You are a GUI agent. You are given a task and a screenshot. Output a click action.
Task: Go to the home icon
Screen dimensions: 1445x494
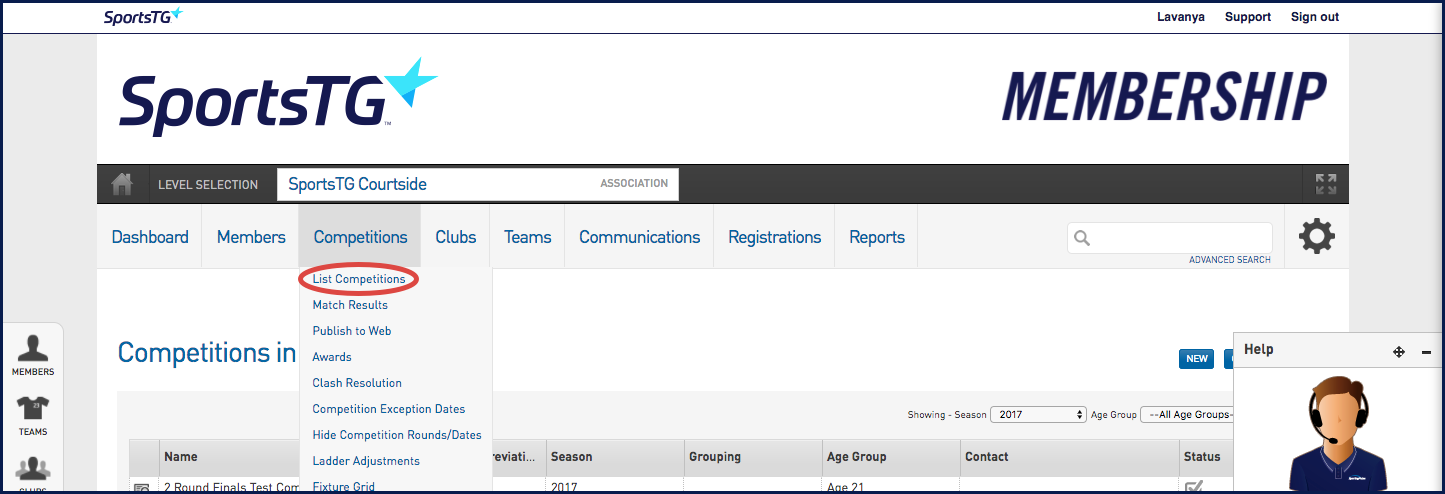point(122,184)
